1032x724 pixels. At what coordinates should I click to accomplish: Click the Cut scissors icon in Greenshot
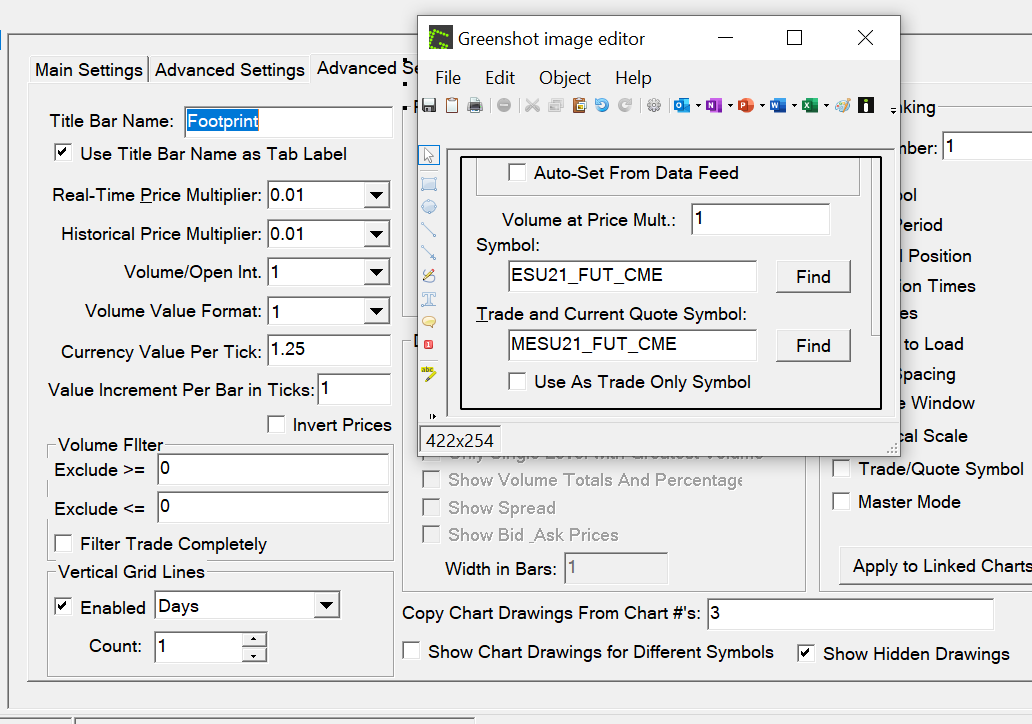(532, 105)
